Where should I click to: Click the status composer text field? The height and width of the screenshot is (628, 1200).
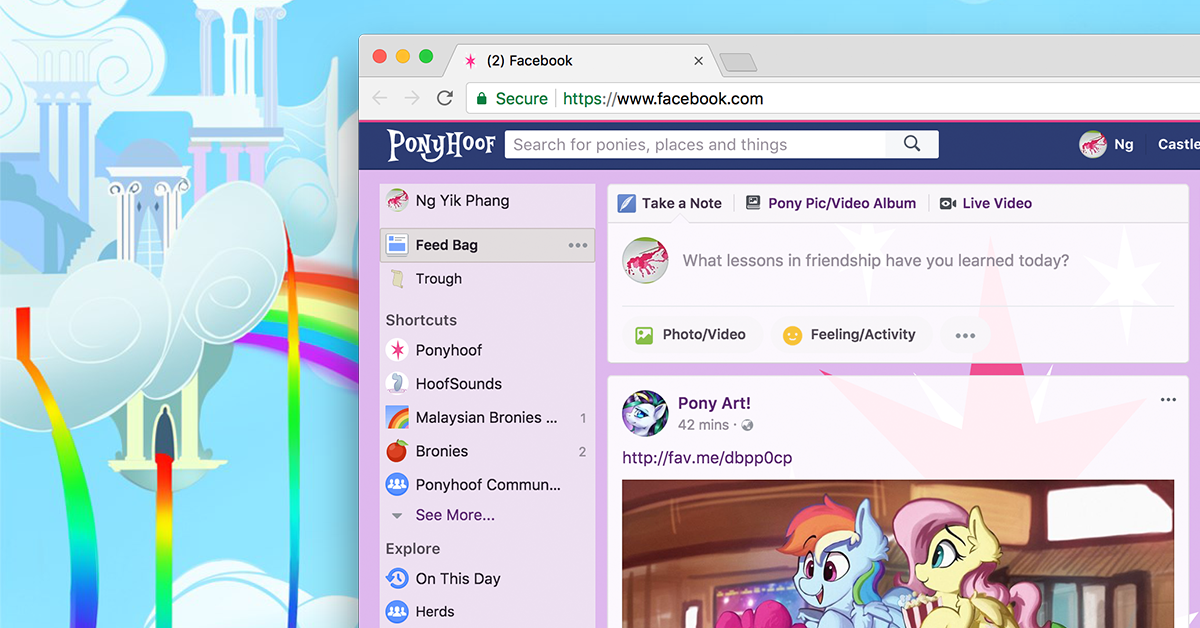pyautogui.click(x=876, y=260)
